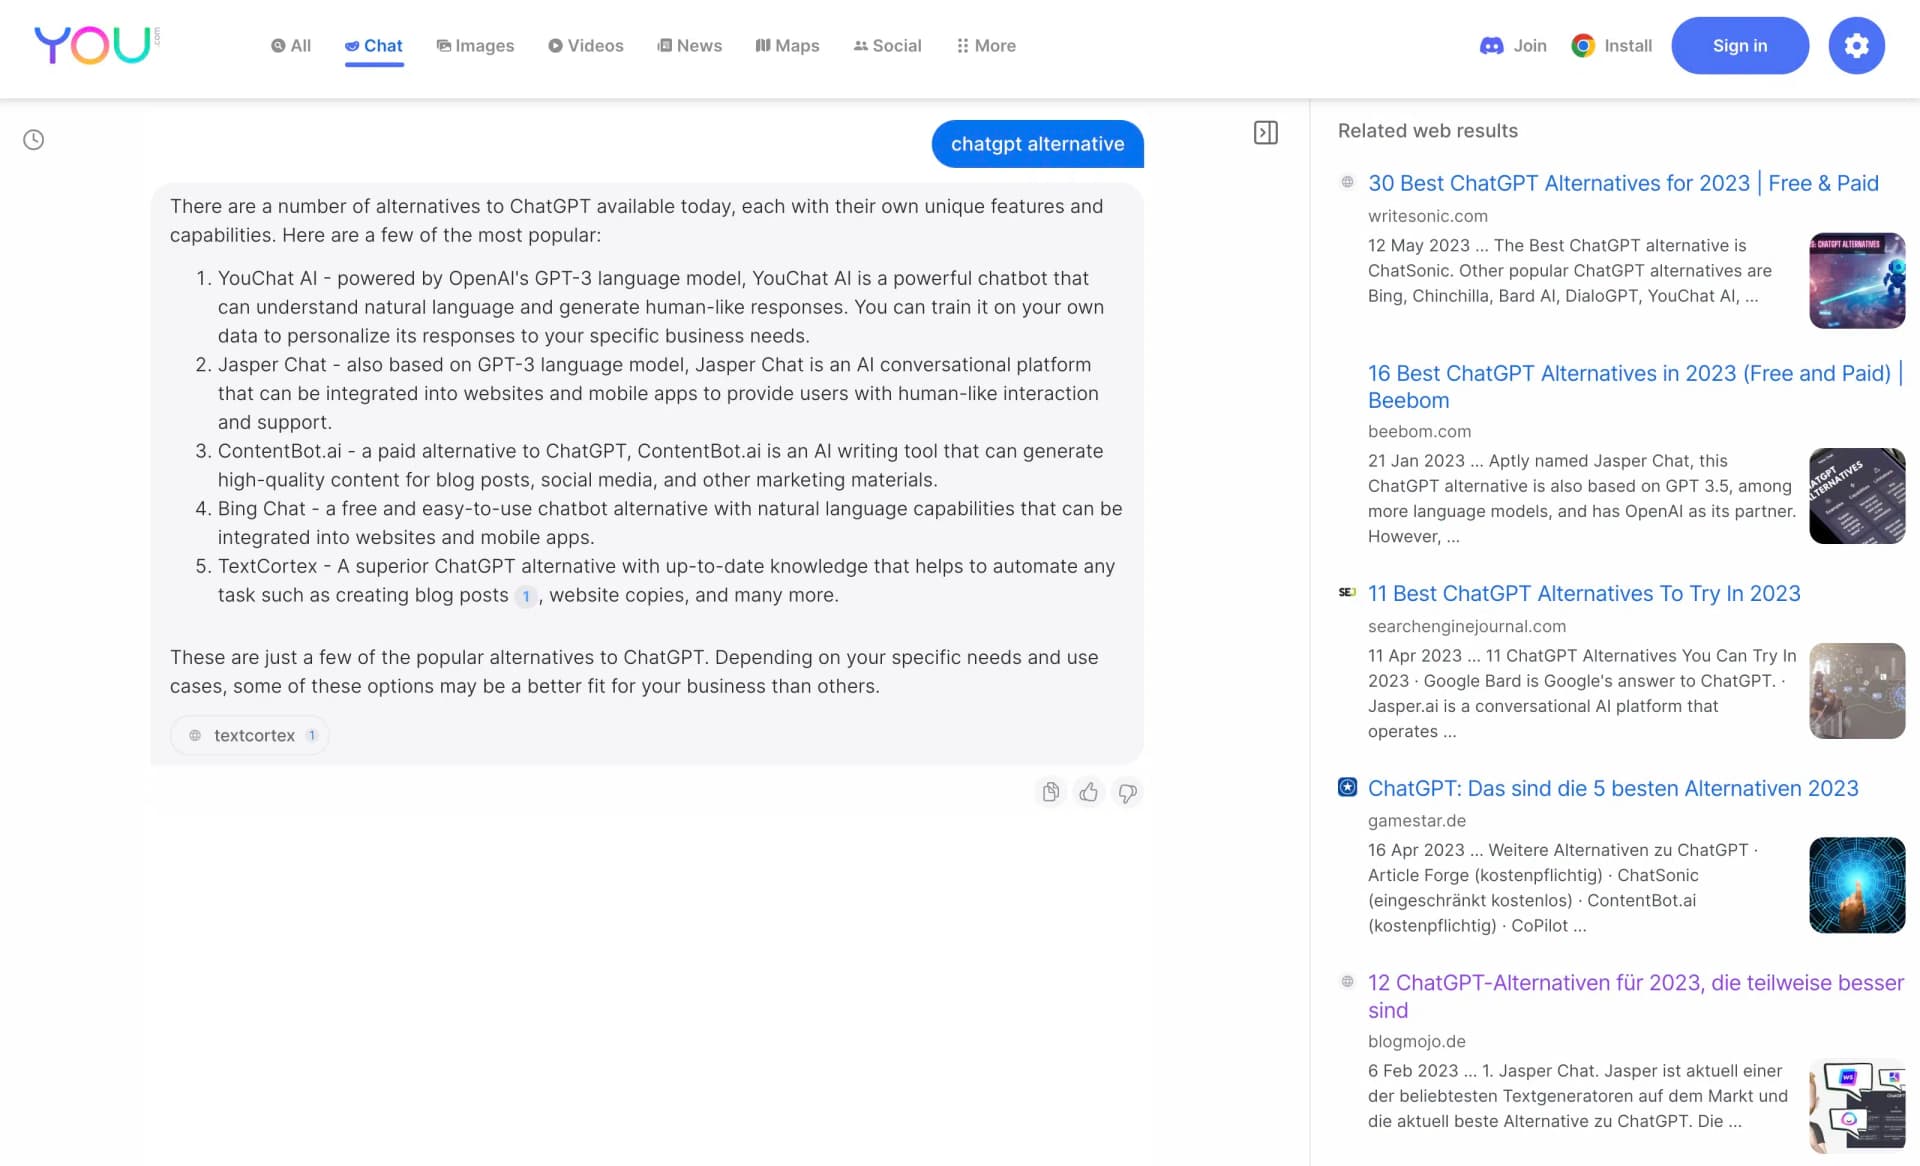Switch to the Images tab
The height and width of the screenshot is (1166, 1920).
pos(476,45)
